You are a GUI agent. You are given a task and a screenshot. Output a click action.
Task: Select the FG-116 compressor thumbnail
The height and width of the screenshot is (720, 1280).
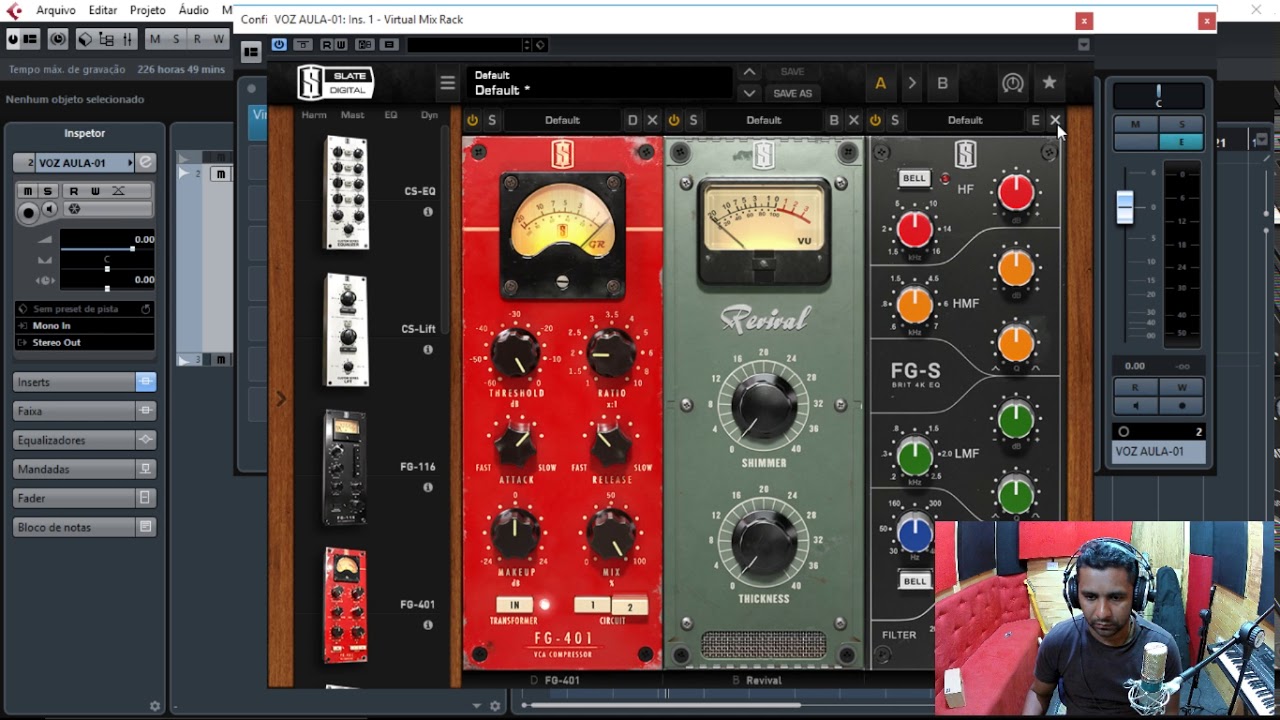coord(345,468)
